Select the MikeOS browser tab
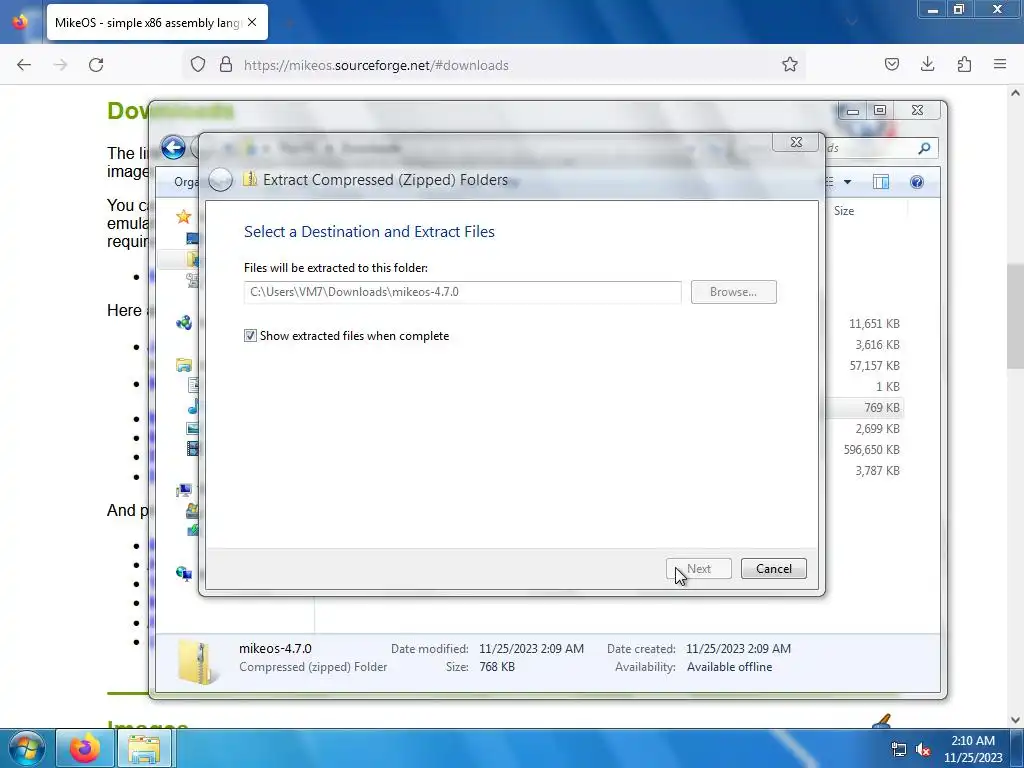The width and height of the screenshot is (1024, 768). (157, 22)
